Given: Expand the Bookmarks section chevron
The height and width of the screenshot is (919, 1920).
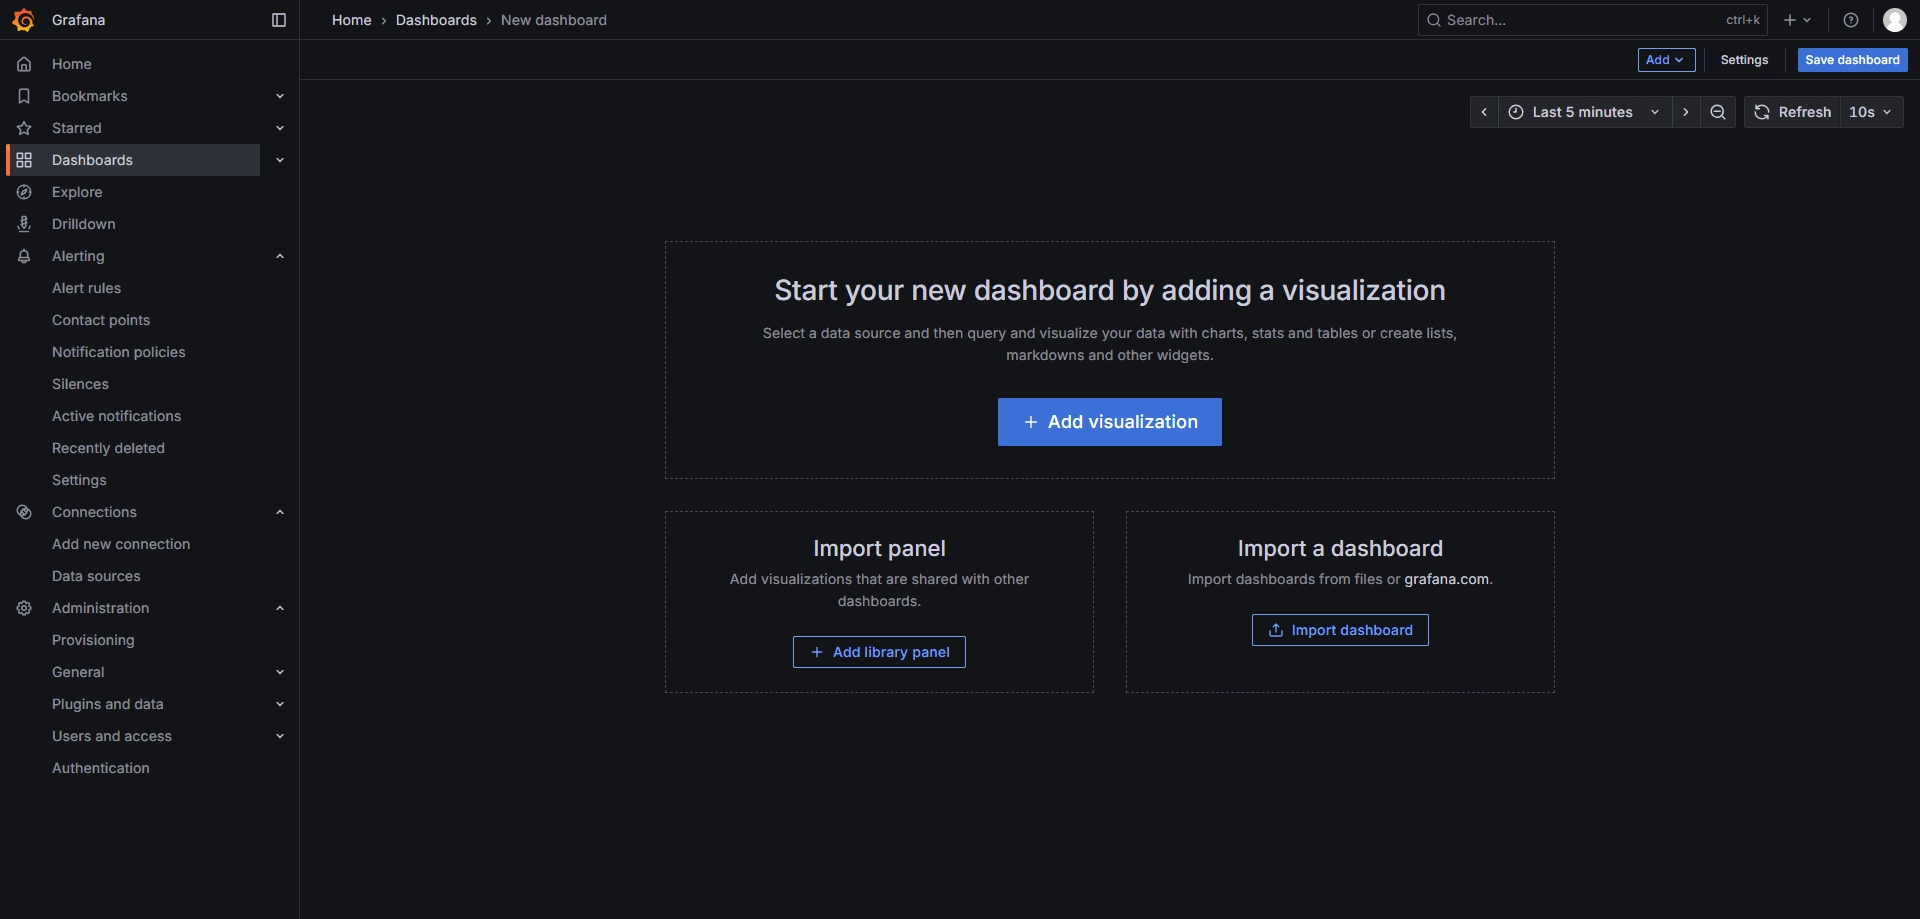Looking at the screenshot, I should coord(280,96).
